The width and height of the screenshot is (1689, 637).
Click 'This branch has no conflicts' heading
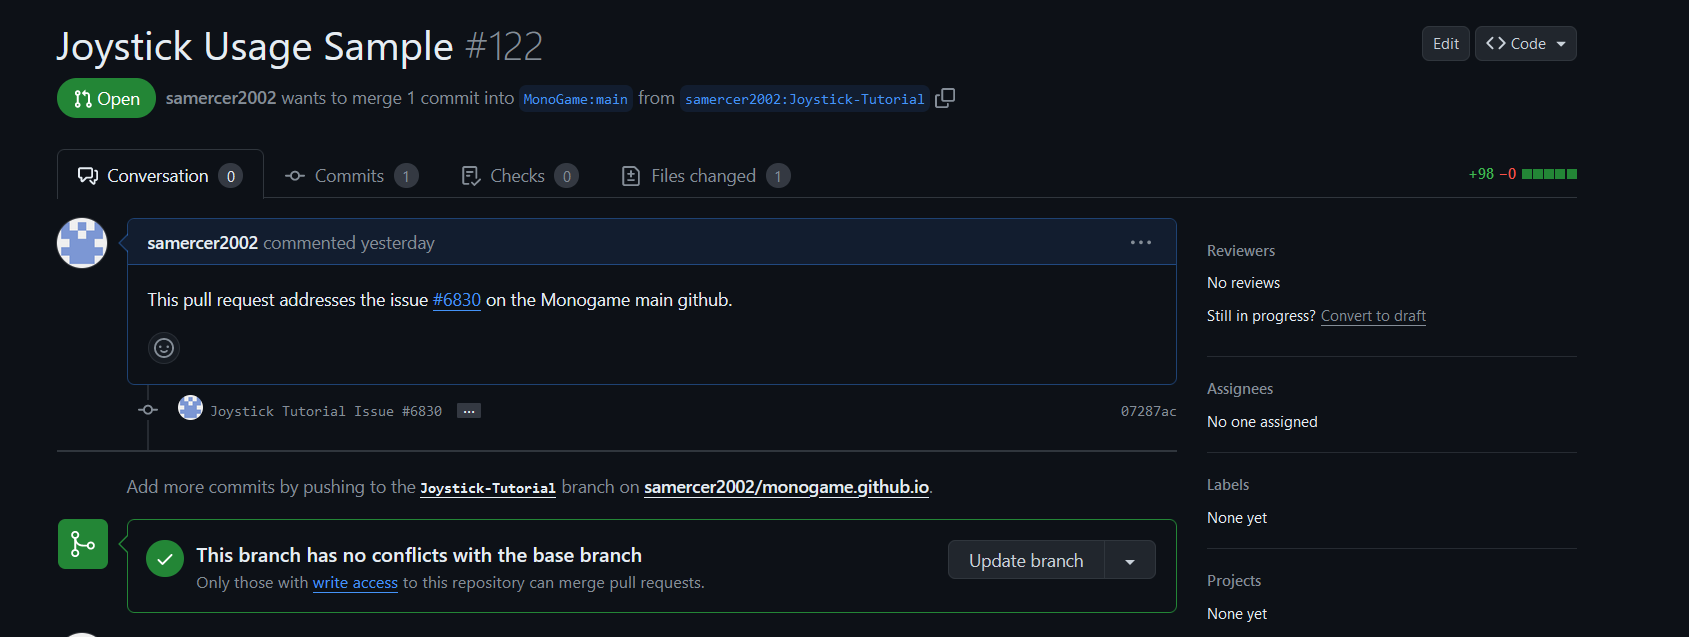(419, 555)
